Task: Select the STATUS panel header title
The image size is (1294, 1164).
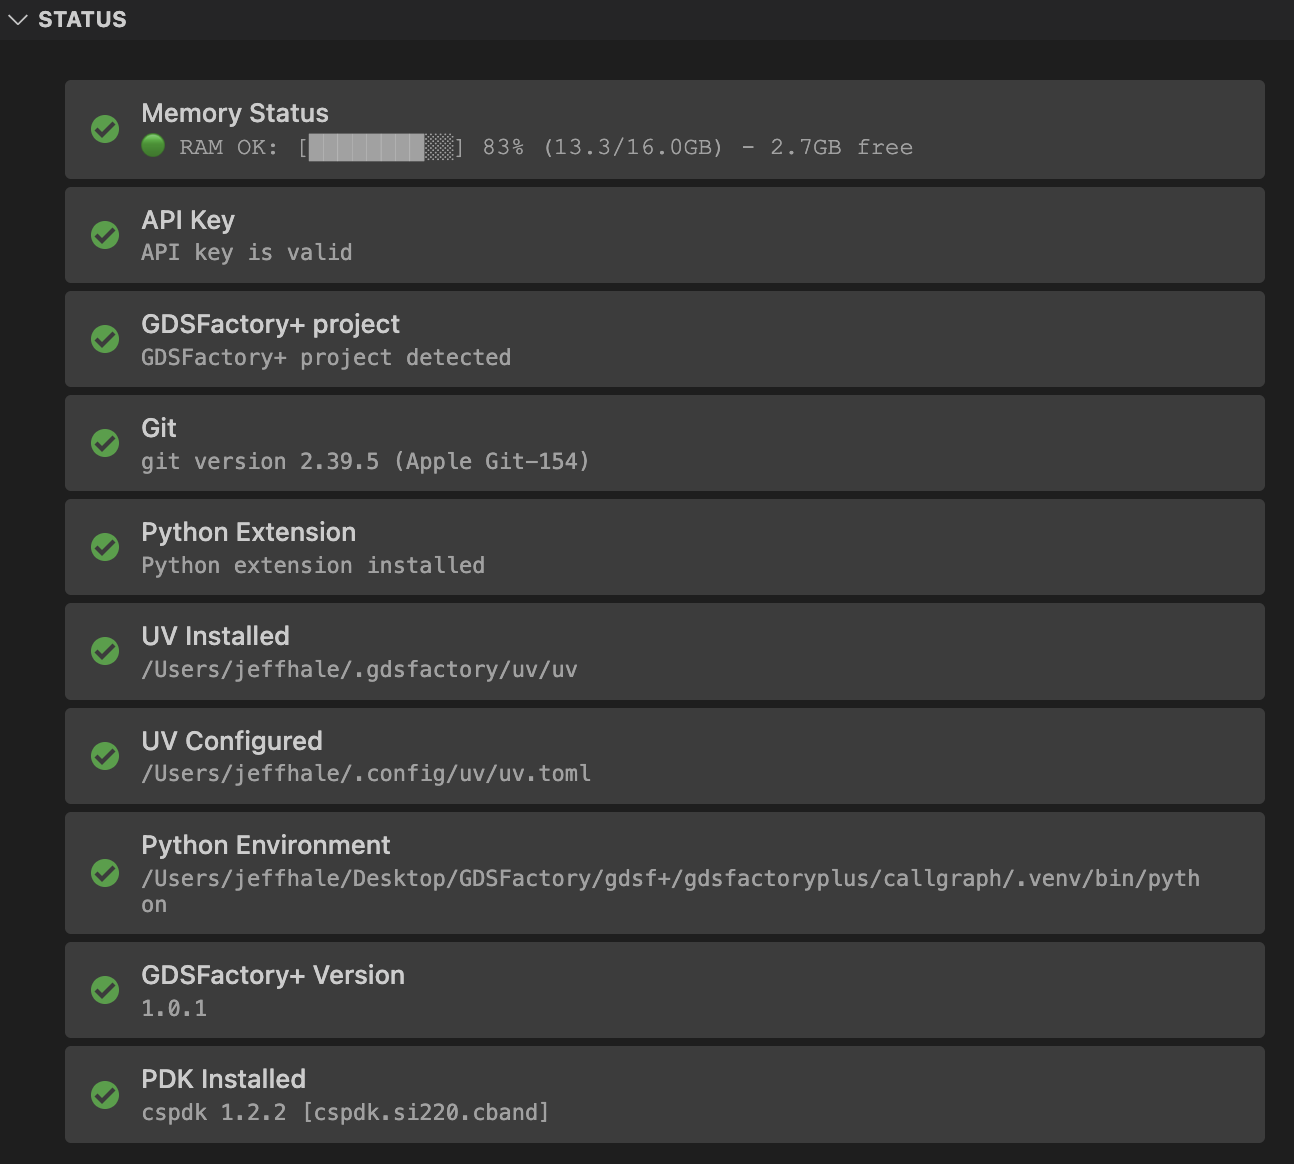Action: point(82,20)
